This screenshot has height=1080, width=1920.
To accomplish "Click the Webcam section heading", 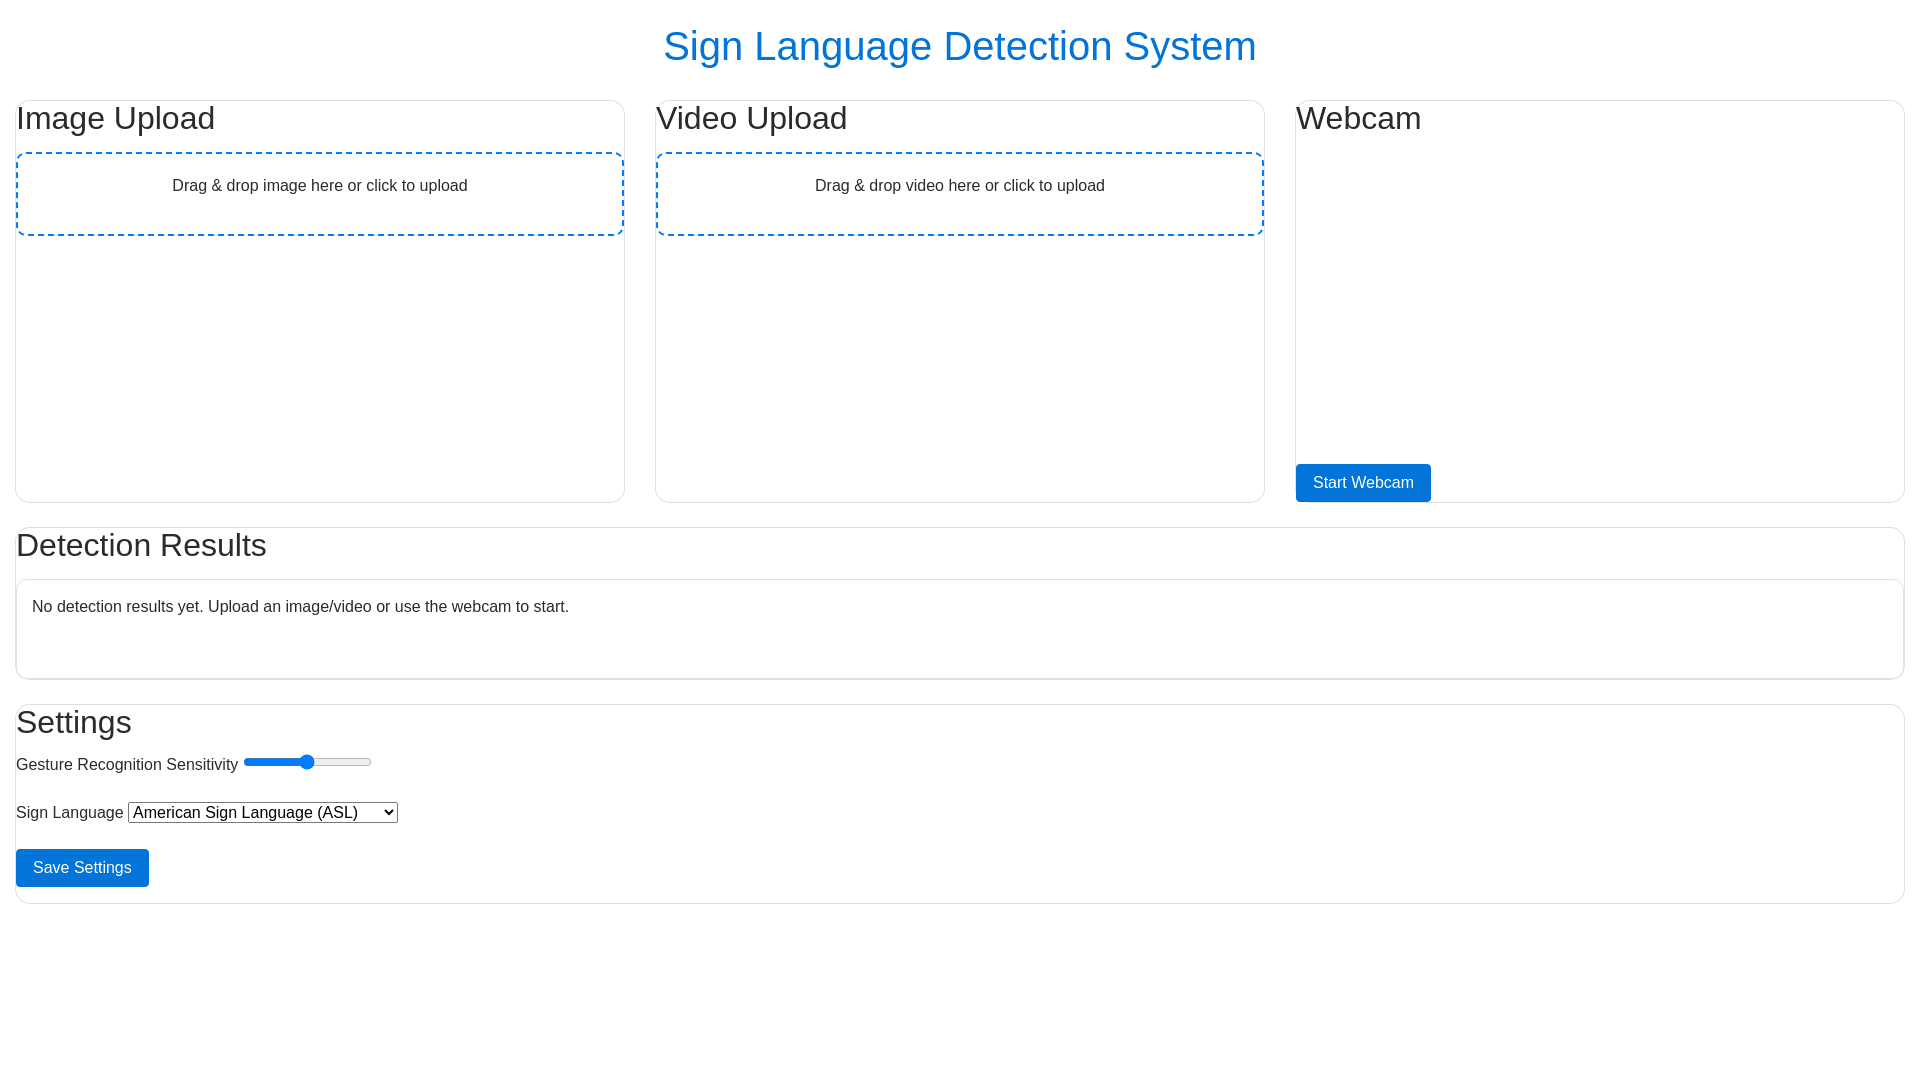I will click(1358, 119).
